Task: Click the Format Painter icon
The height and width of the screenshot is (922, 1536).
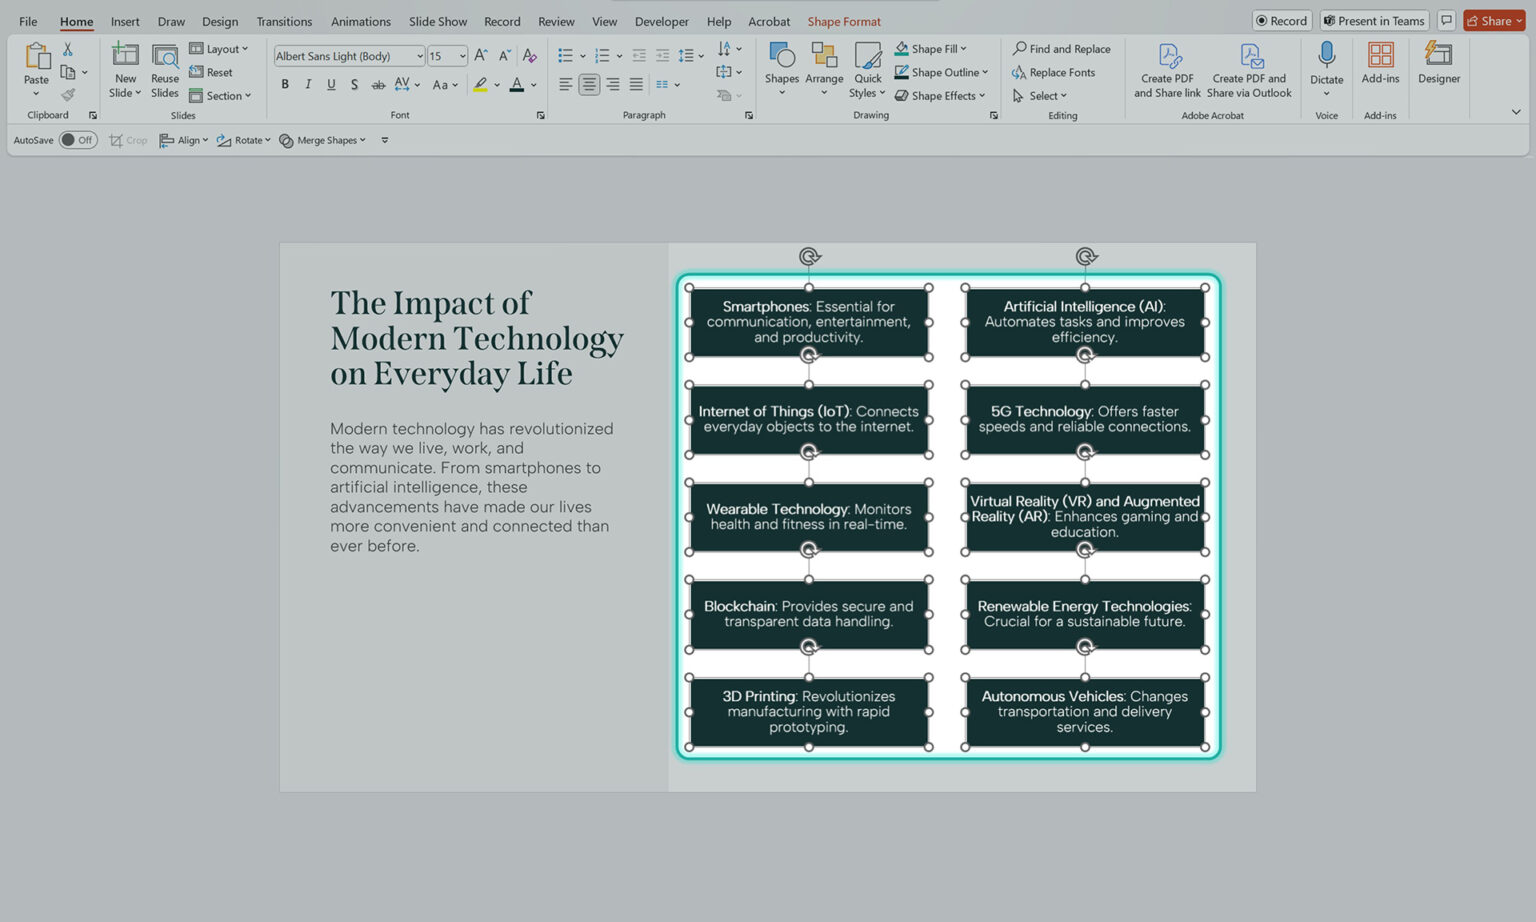Action: coord(68,94)
